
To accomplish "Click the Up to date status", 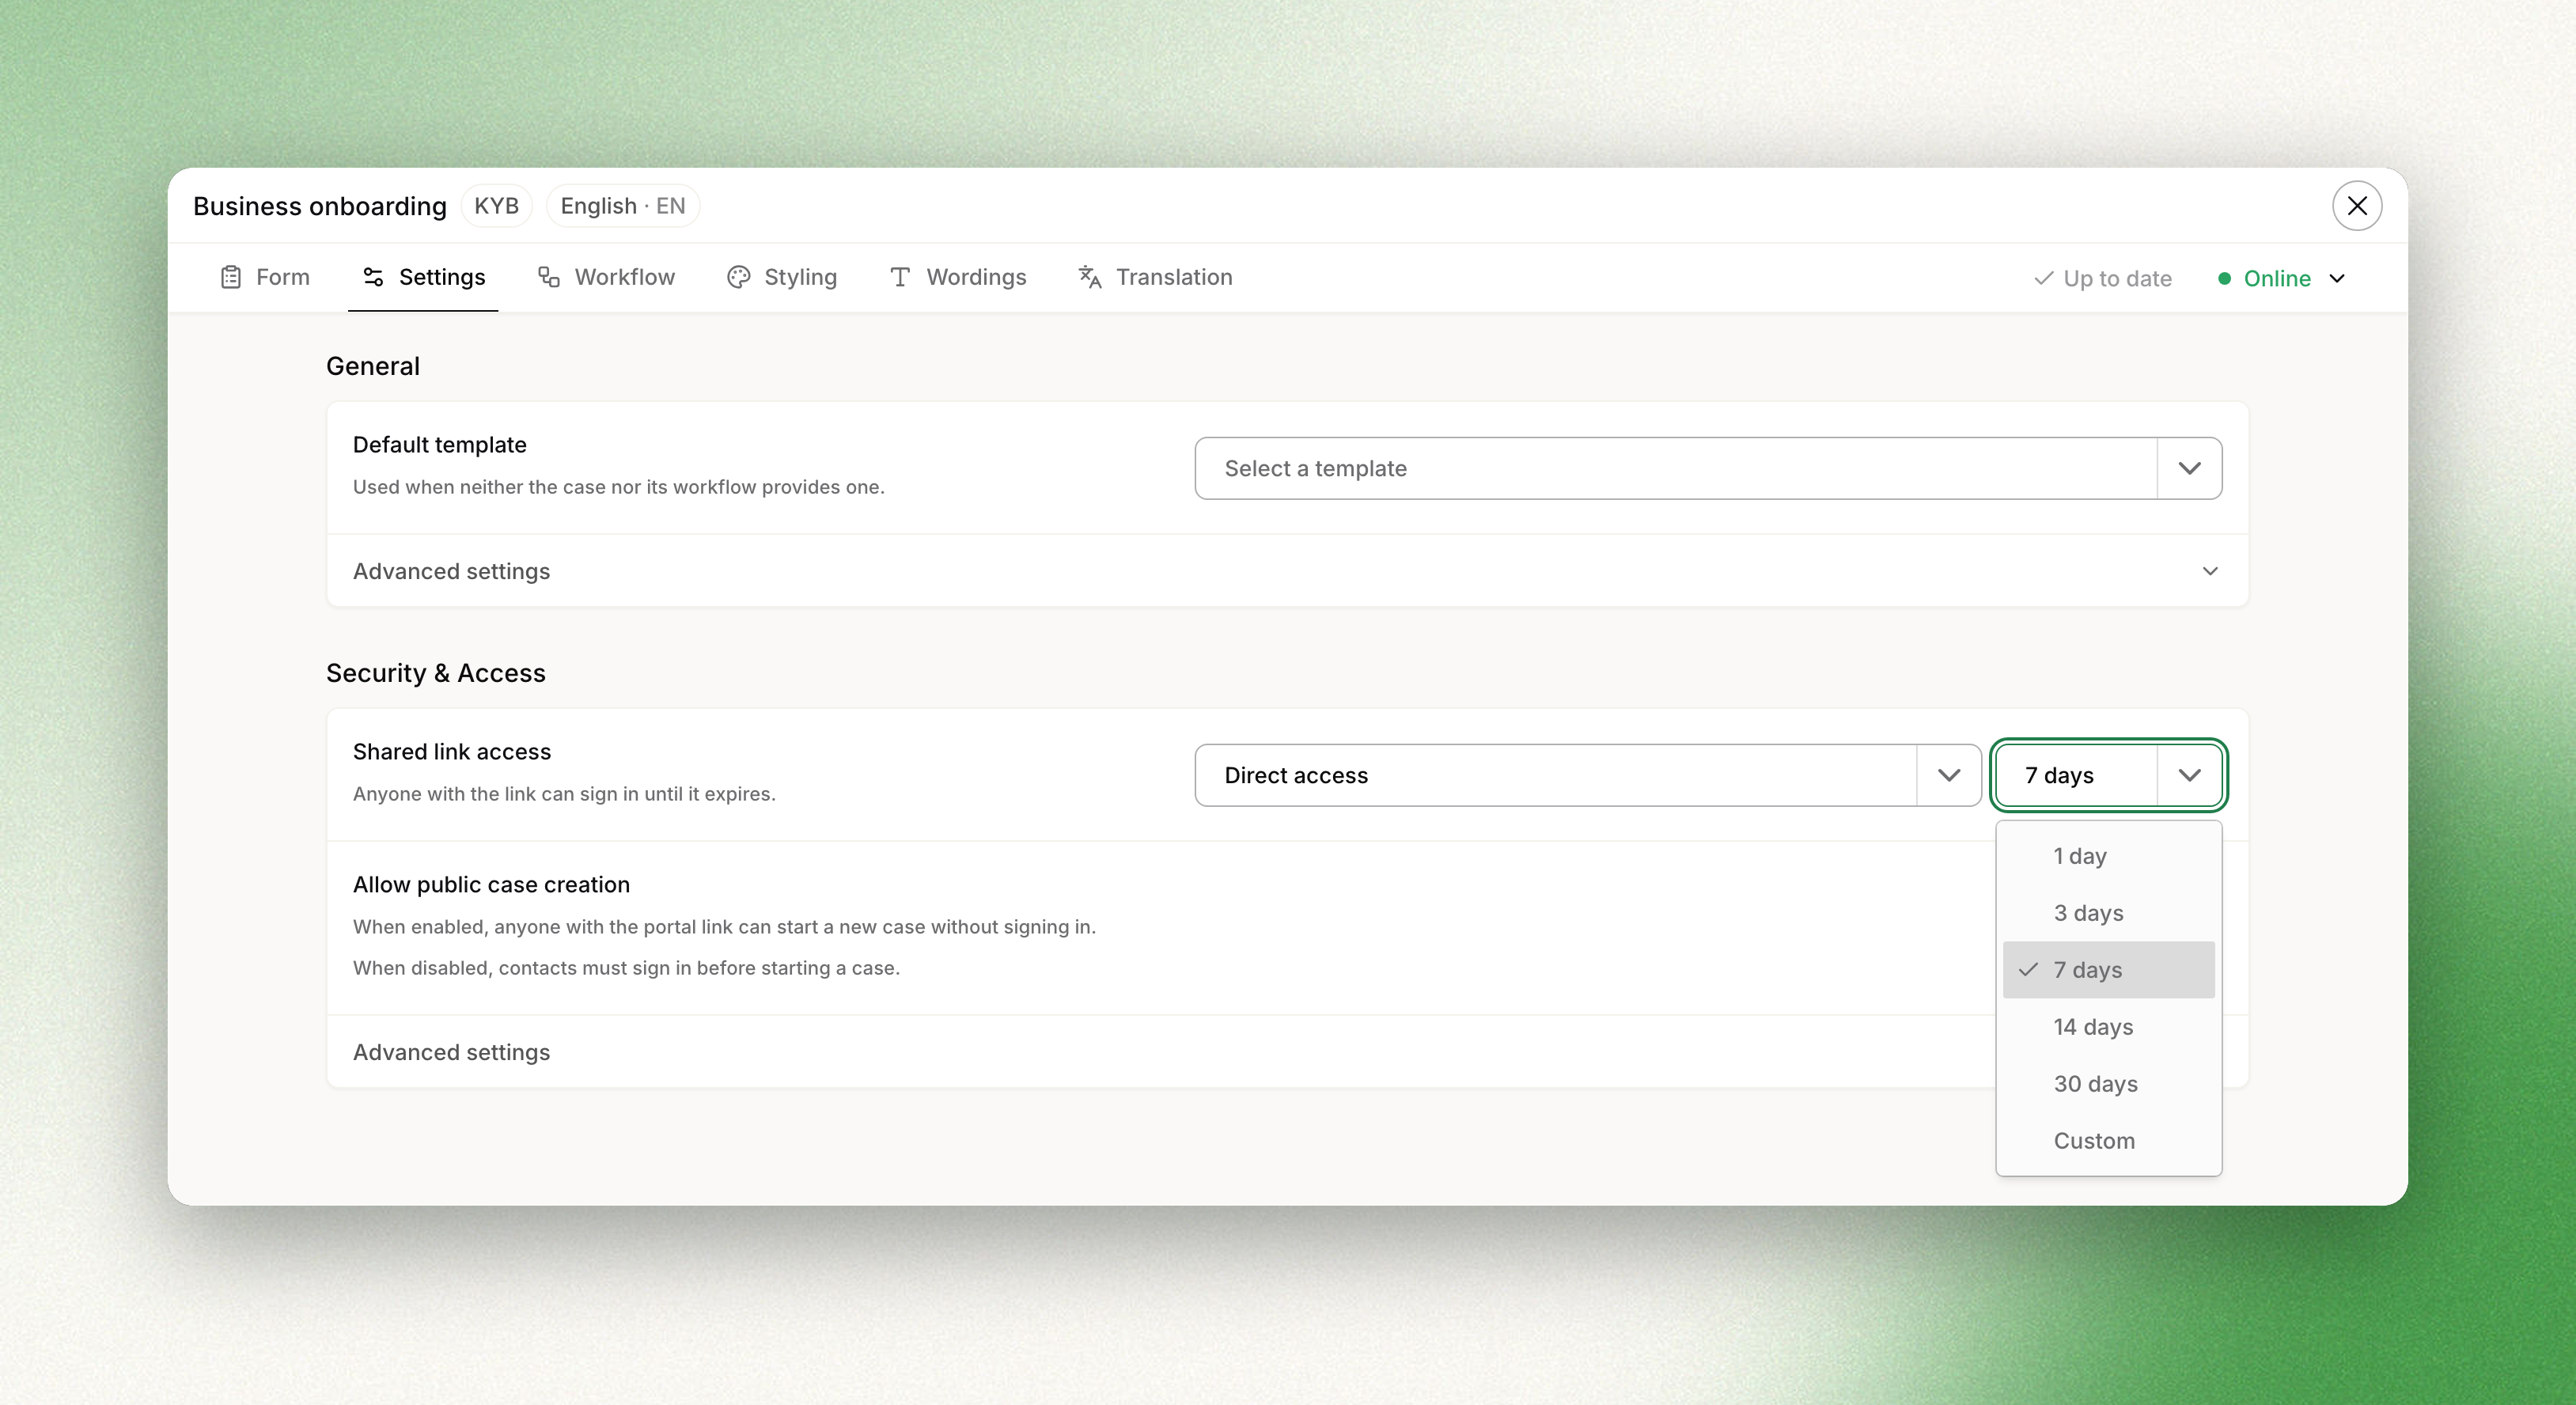I will pyautogui.click(x=2103, y=278).
